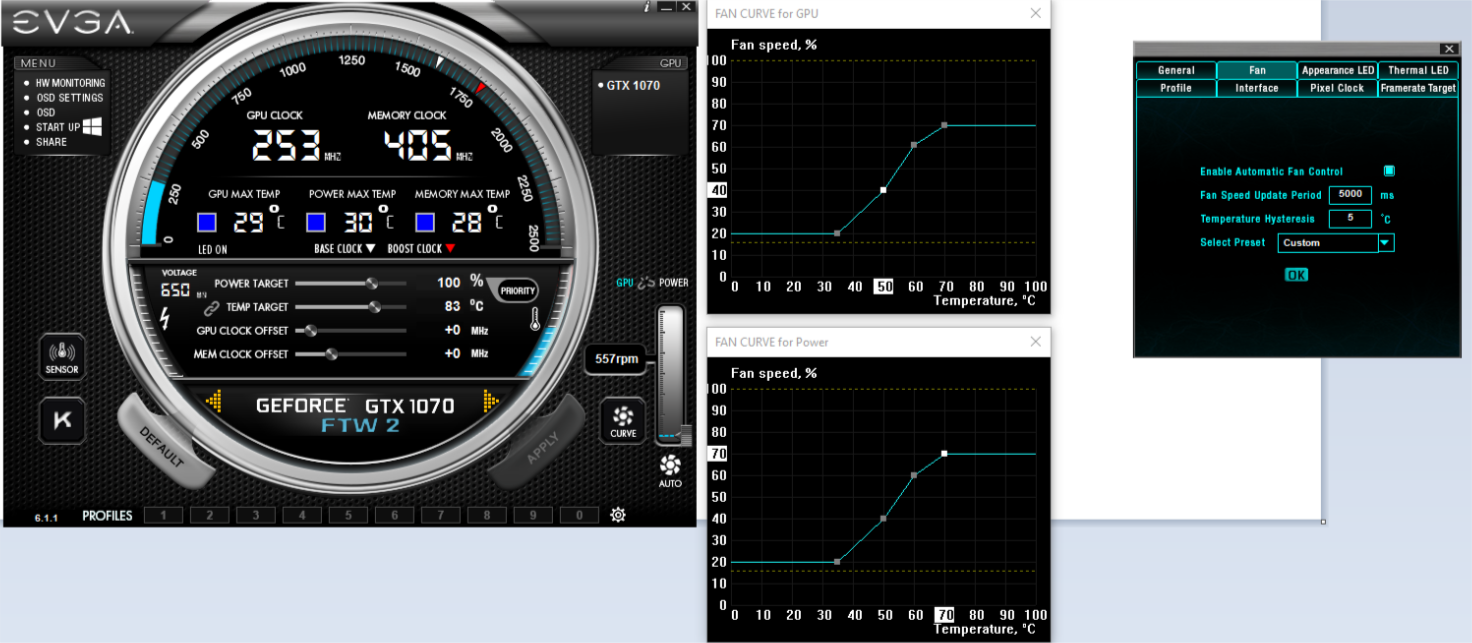Click the right yellow arrow by GTX 1070 label
The height and width of the screenshot is (643, 1472).
coord(490,402)
